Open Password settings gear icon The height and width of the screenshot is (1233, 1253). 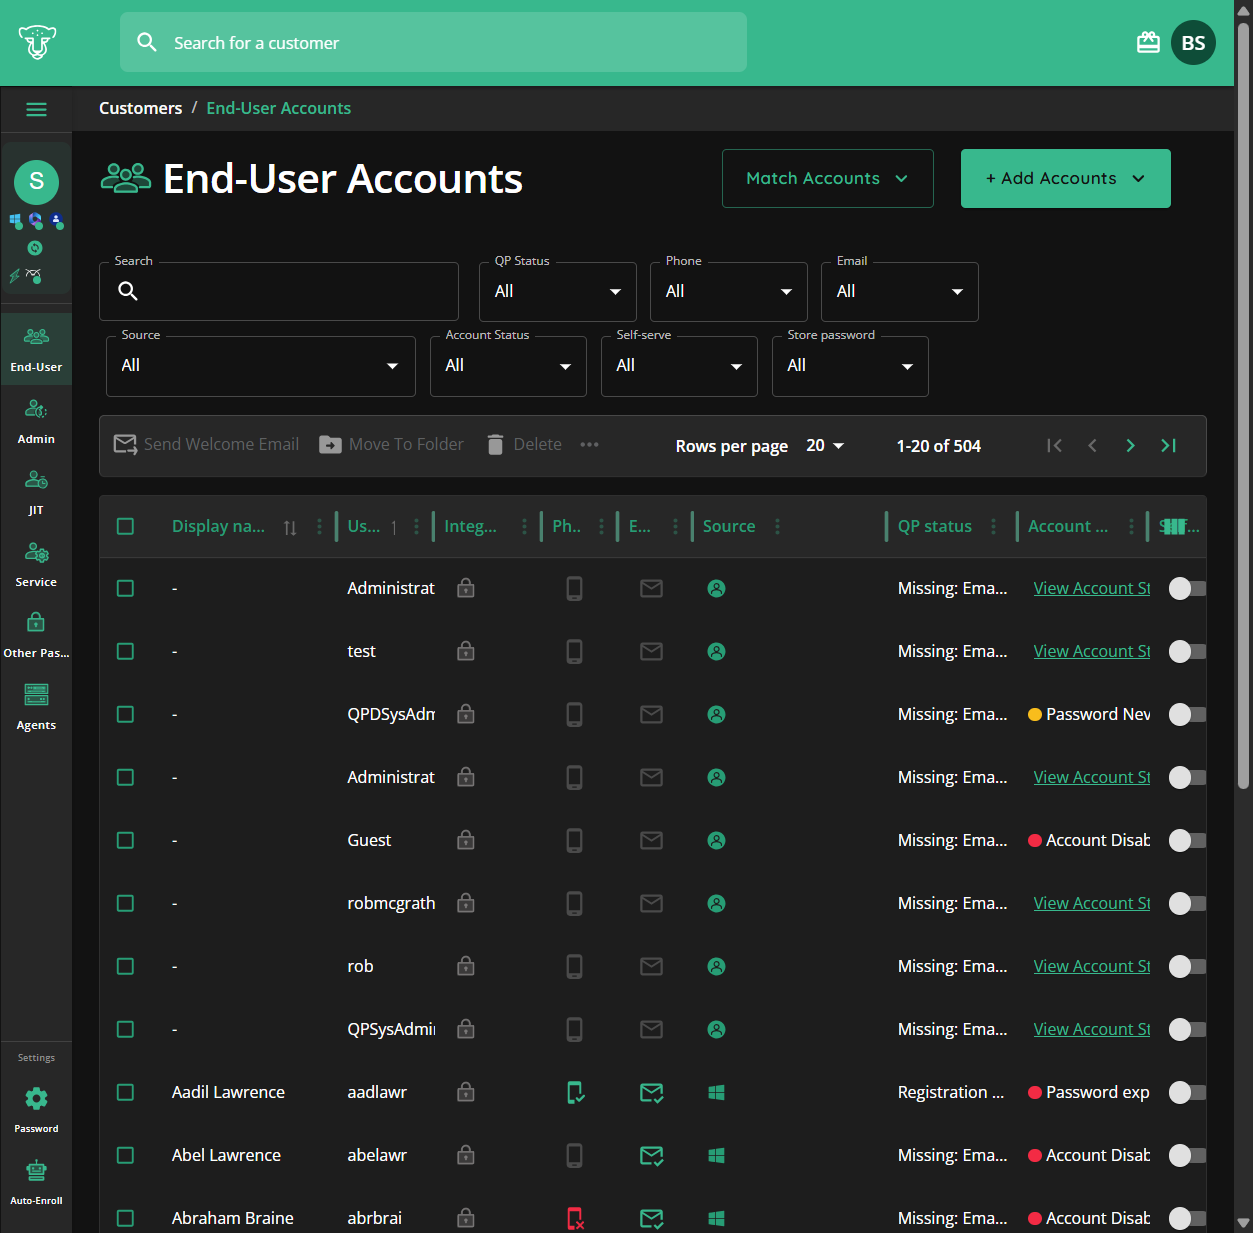coord(36,1099)
